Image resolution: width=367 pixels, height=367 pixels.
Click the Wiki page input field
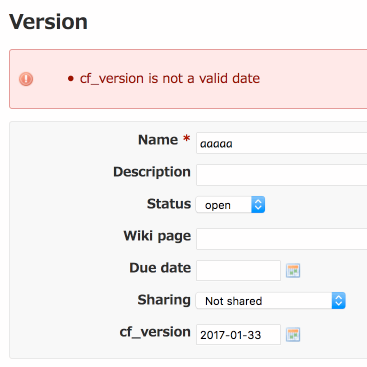click(x=282, y=239)
